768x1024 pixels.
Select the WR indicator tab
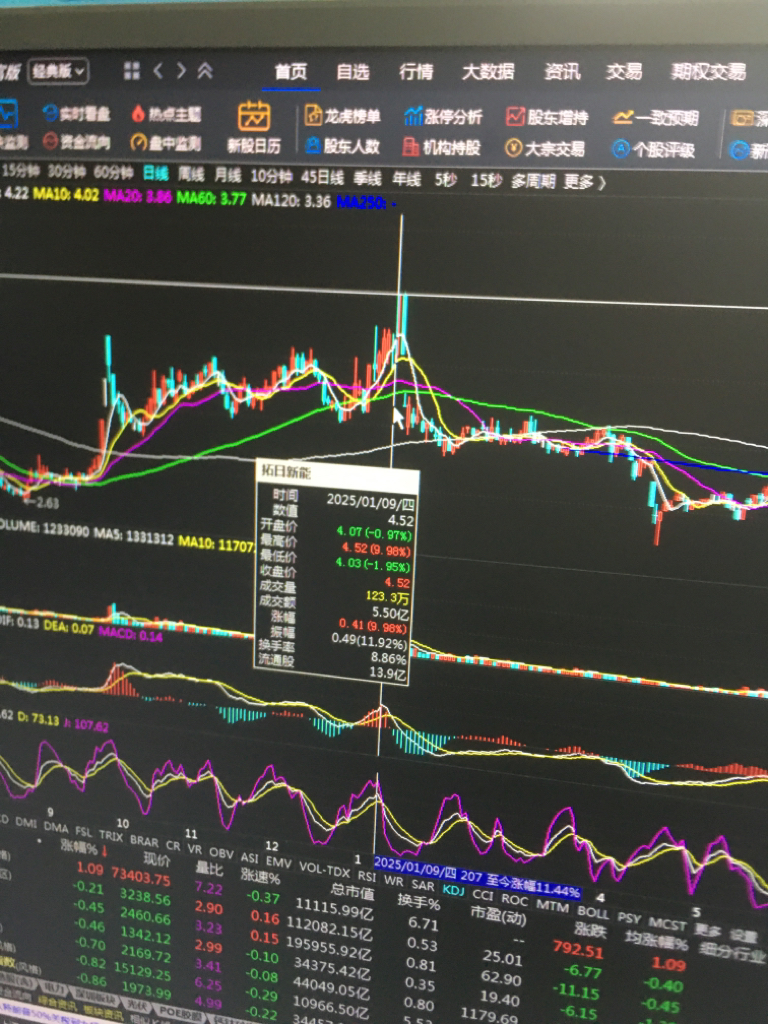pyautogui.click(x=393, y=880)
